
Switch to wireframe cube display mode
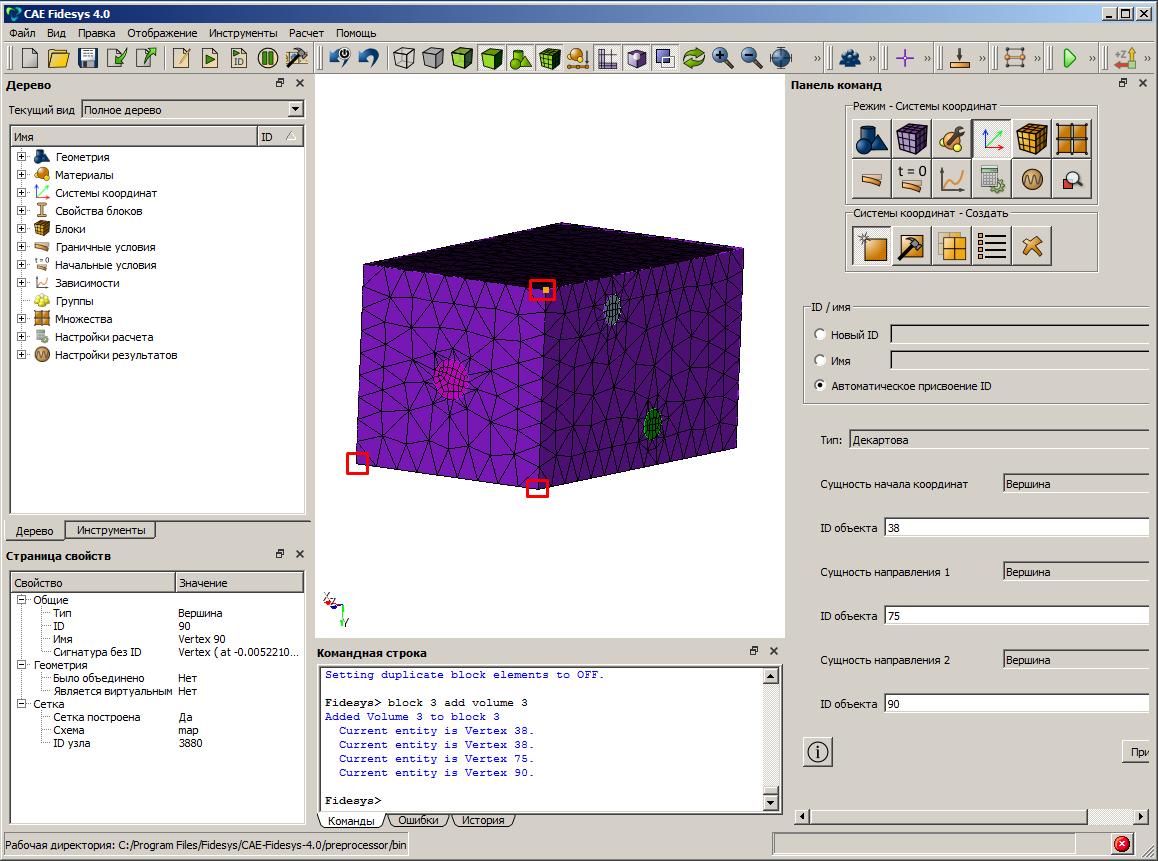click(x=404, y=58)
